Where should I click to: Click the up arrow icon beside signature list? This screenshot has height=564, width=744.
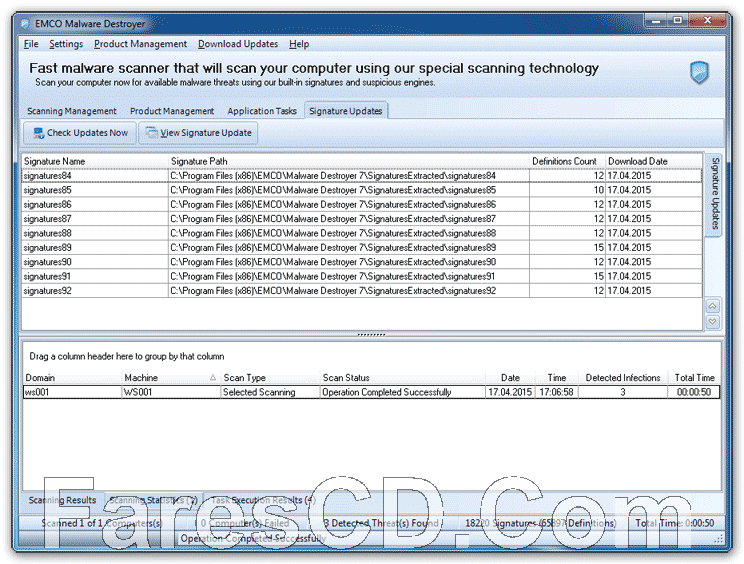712,306
